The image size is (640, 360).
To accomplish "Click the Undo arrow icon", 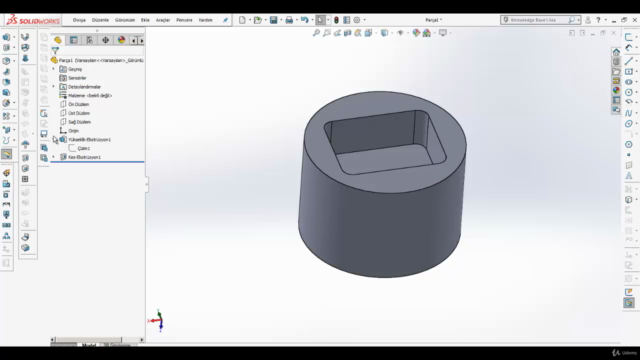I will tap(304, 20).
